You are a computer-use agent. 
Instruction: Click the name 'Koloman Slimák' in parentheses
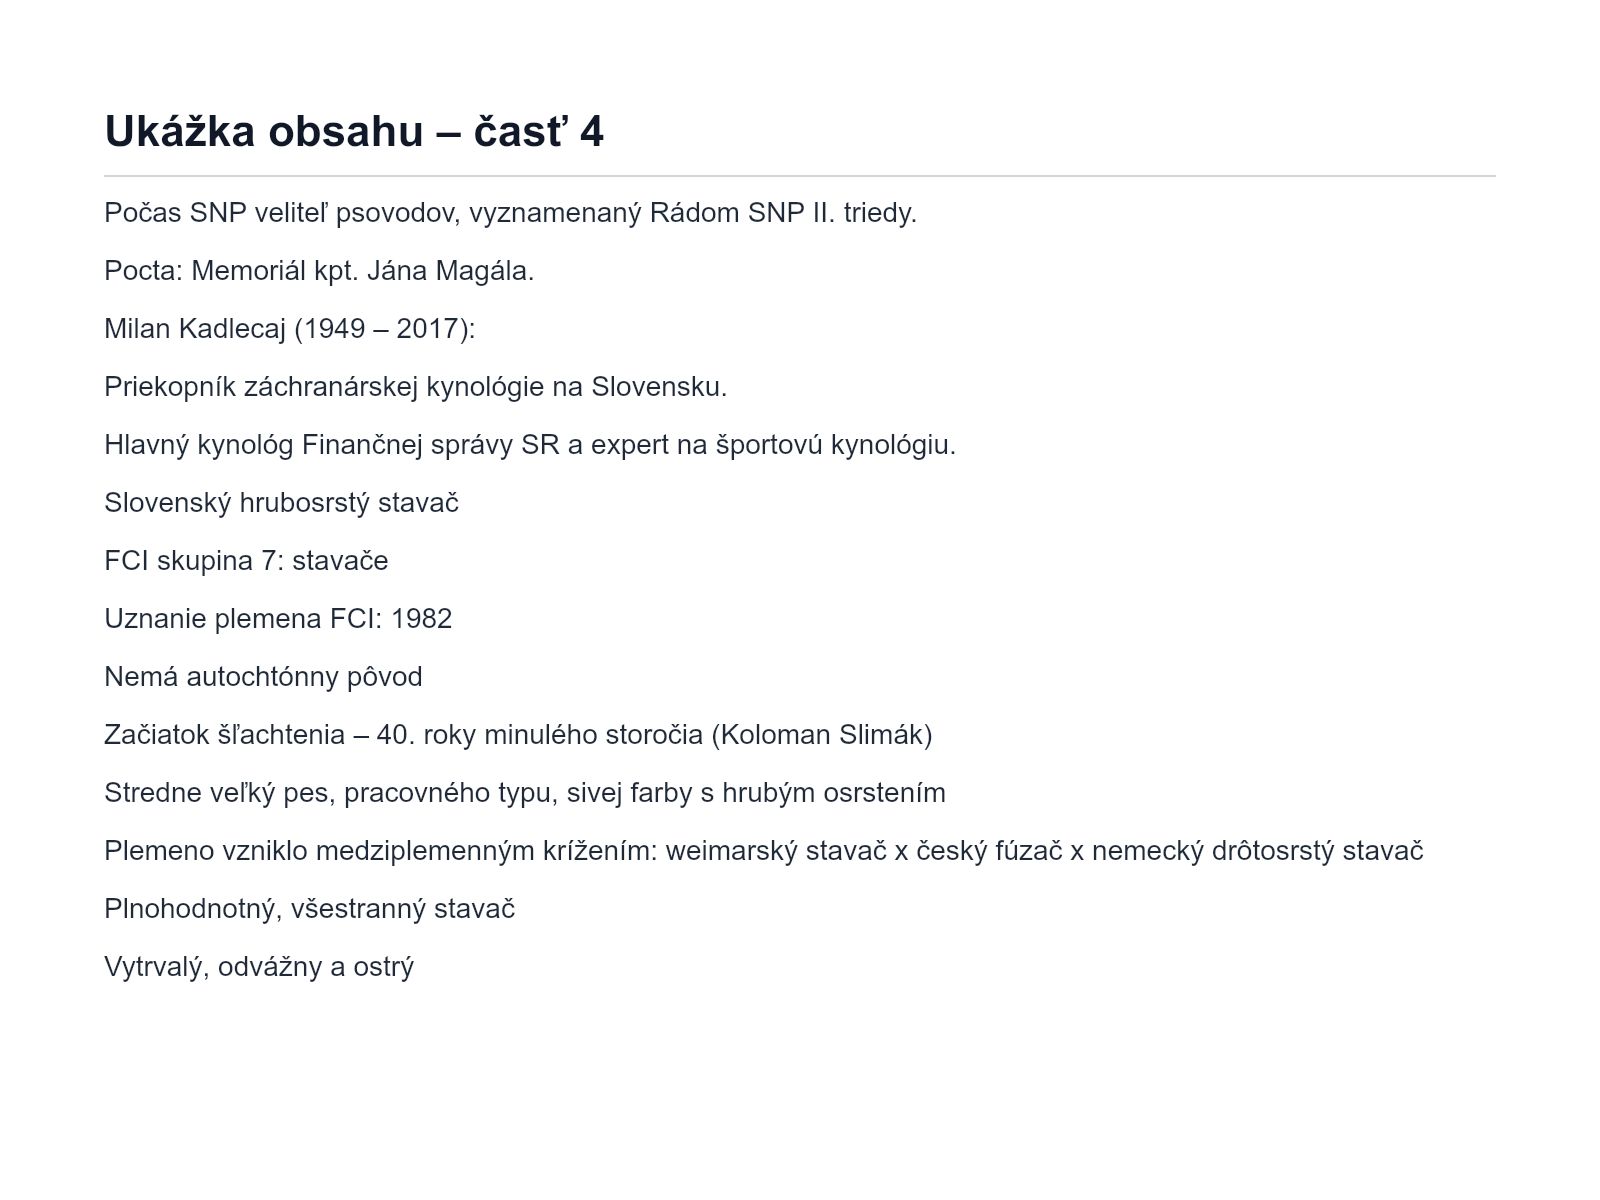(x=822, y=735)
